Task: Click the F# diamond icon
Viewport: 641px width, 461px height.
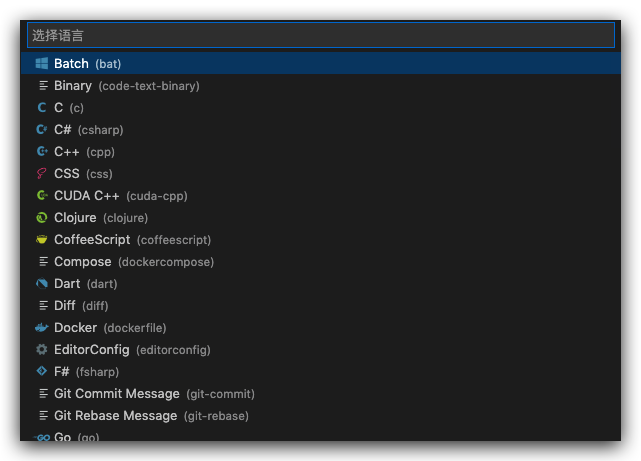Action: (42, 371)
